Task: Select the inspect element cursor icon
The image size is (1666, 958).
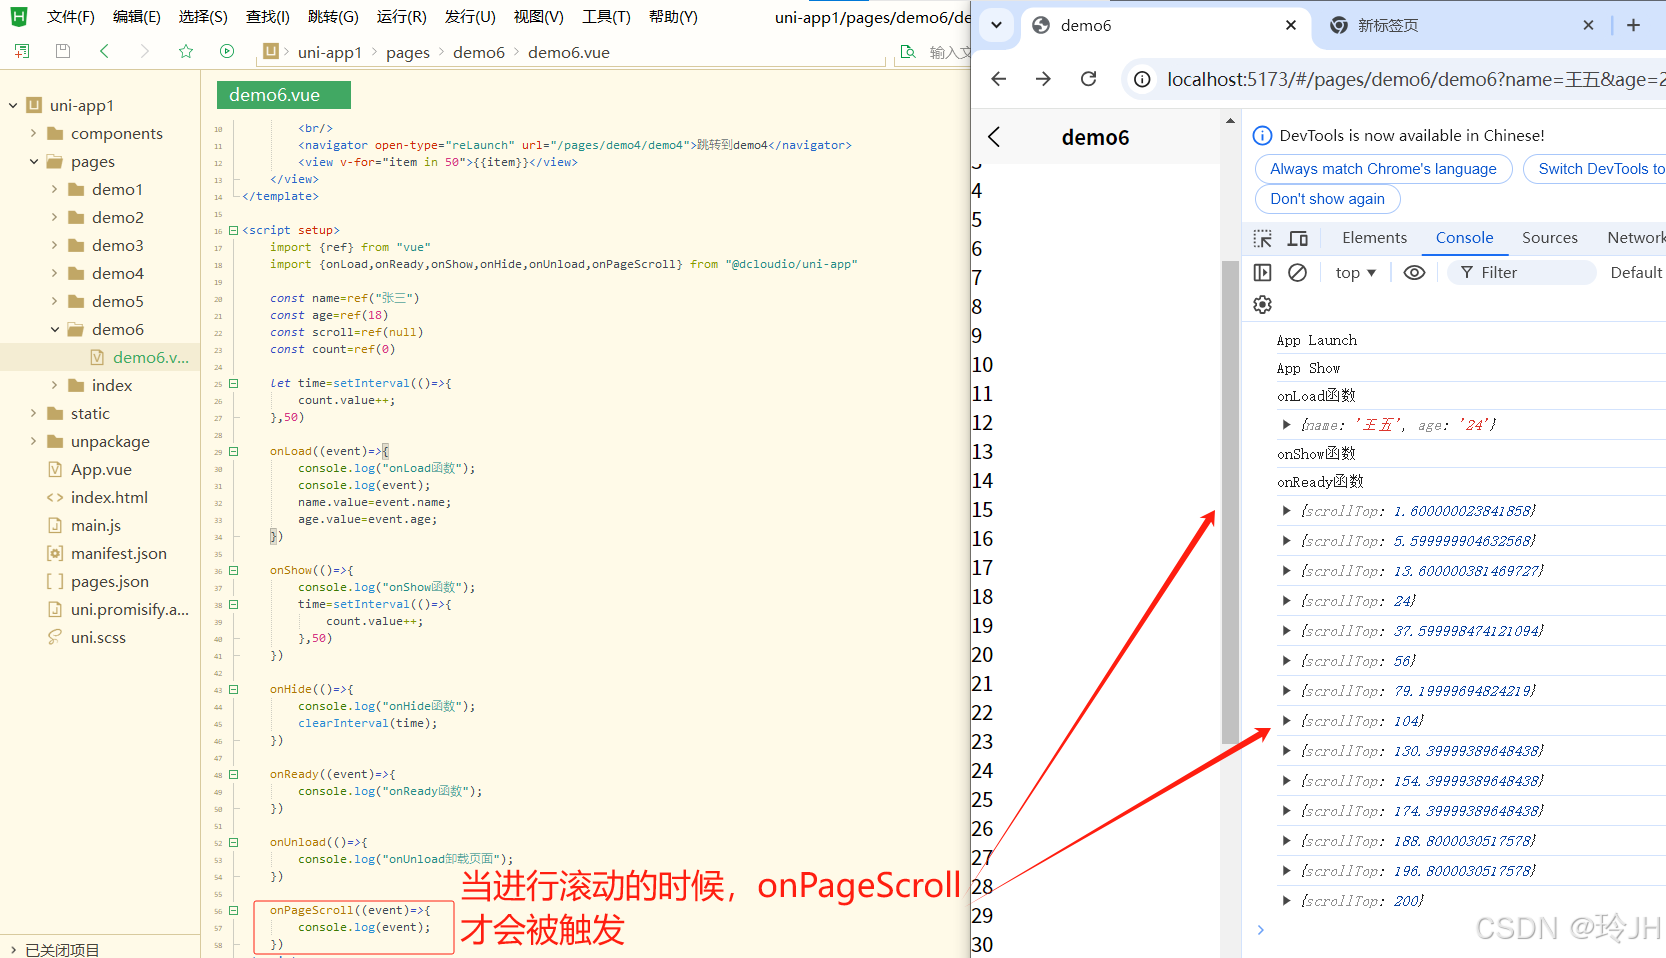Action: pos(1264,238)
